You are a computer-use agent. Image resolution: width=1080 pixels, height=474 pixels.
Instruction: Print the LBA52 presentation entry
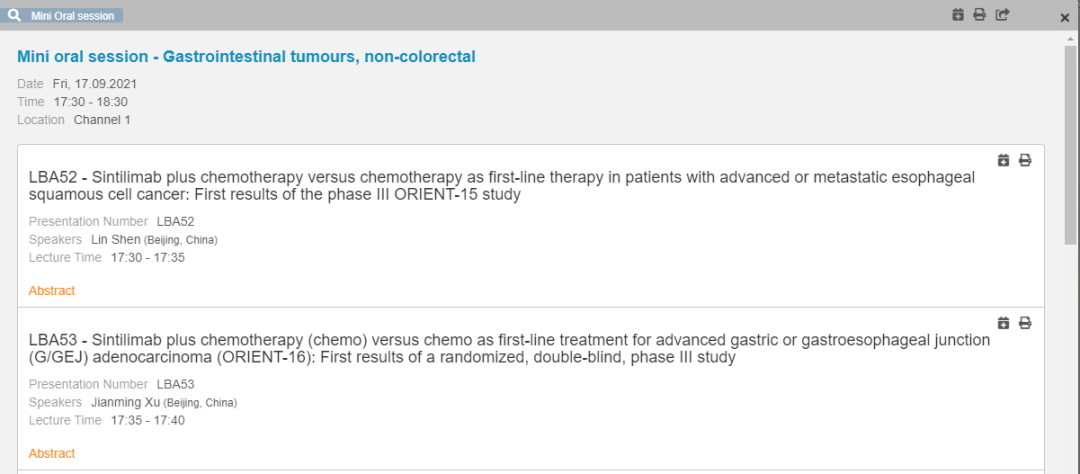[1025, 161]
